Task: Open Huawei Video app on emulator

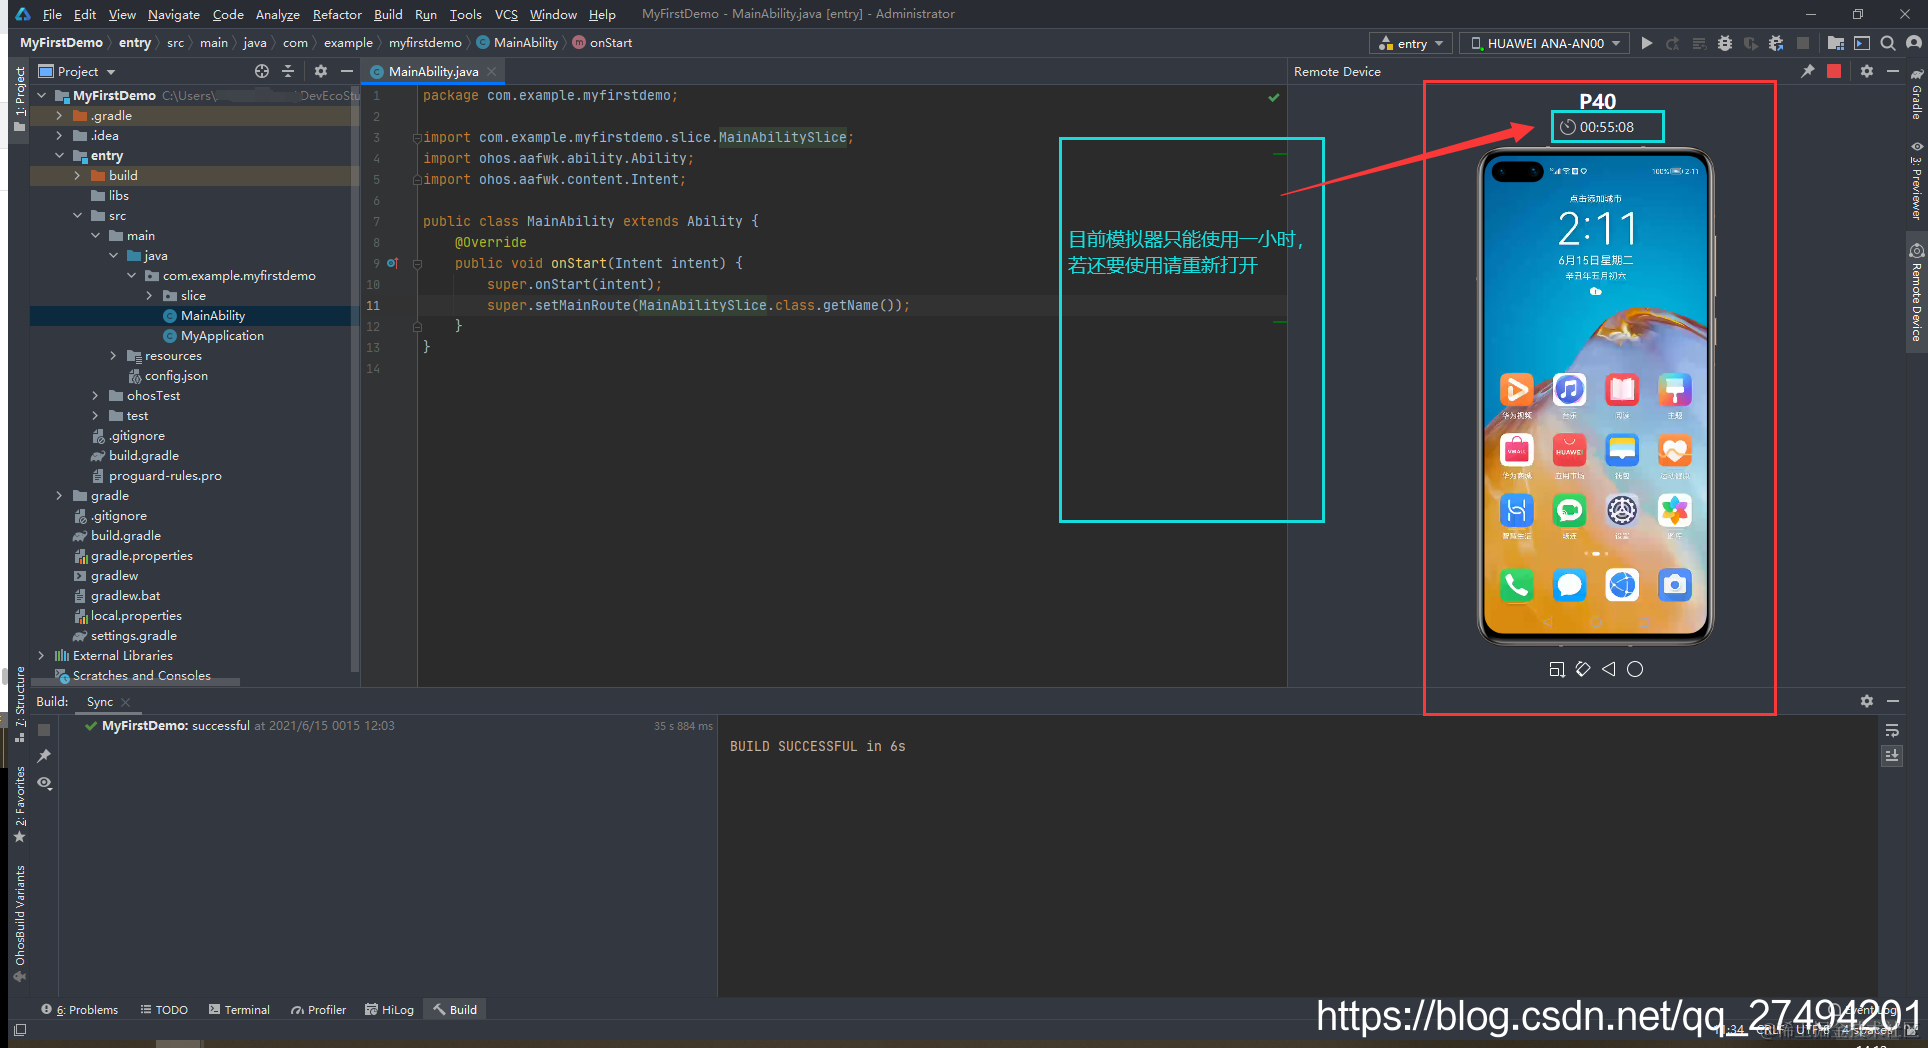Action: pos(1517,389)
